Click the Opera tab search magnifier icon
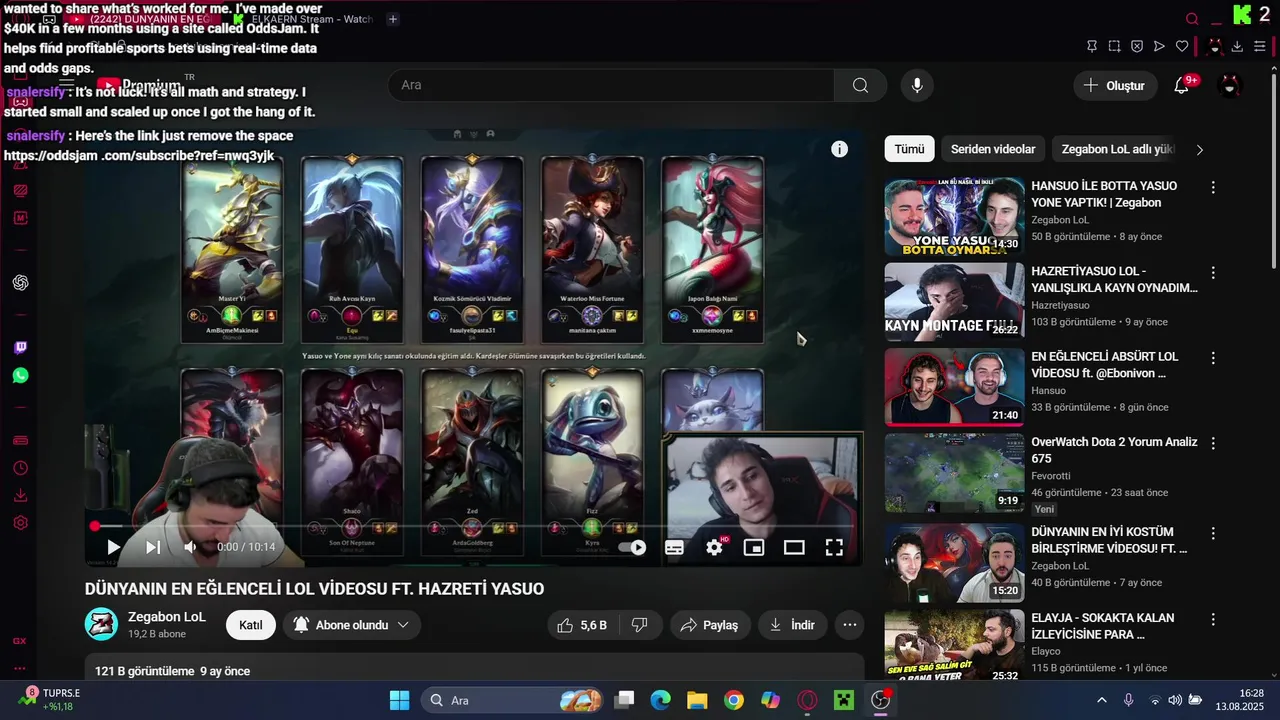Viewport: 1280px width, 720px height. (x=1192, y=19)
